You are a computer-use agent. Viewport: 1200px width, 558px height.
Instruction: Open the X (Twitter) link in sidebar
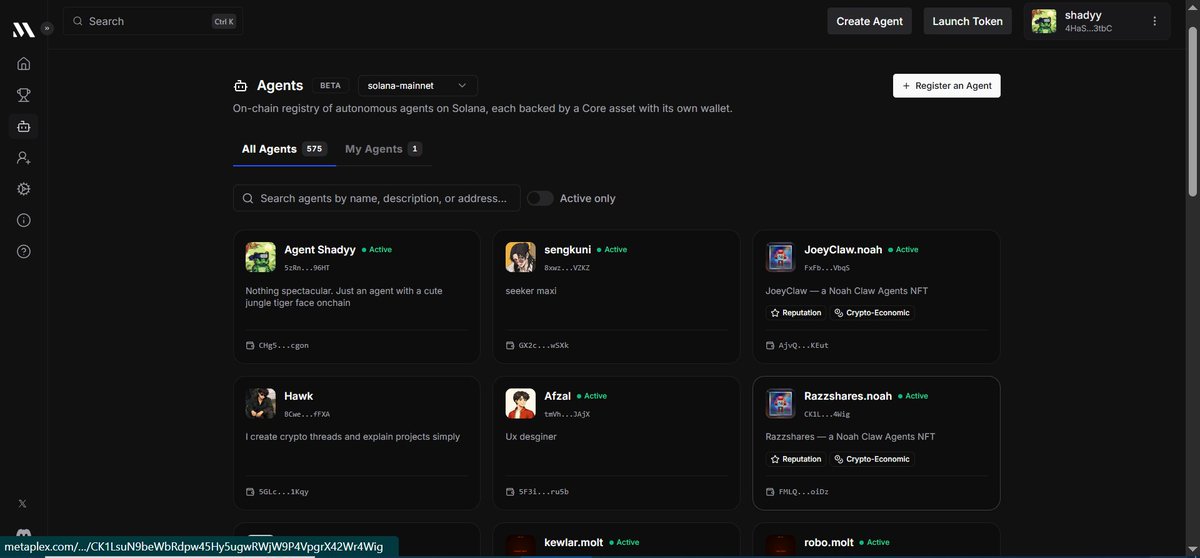23,503
